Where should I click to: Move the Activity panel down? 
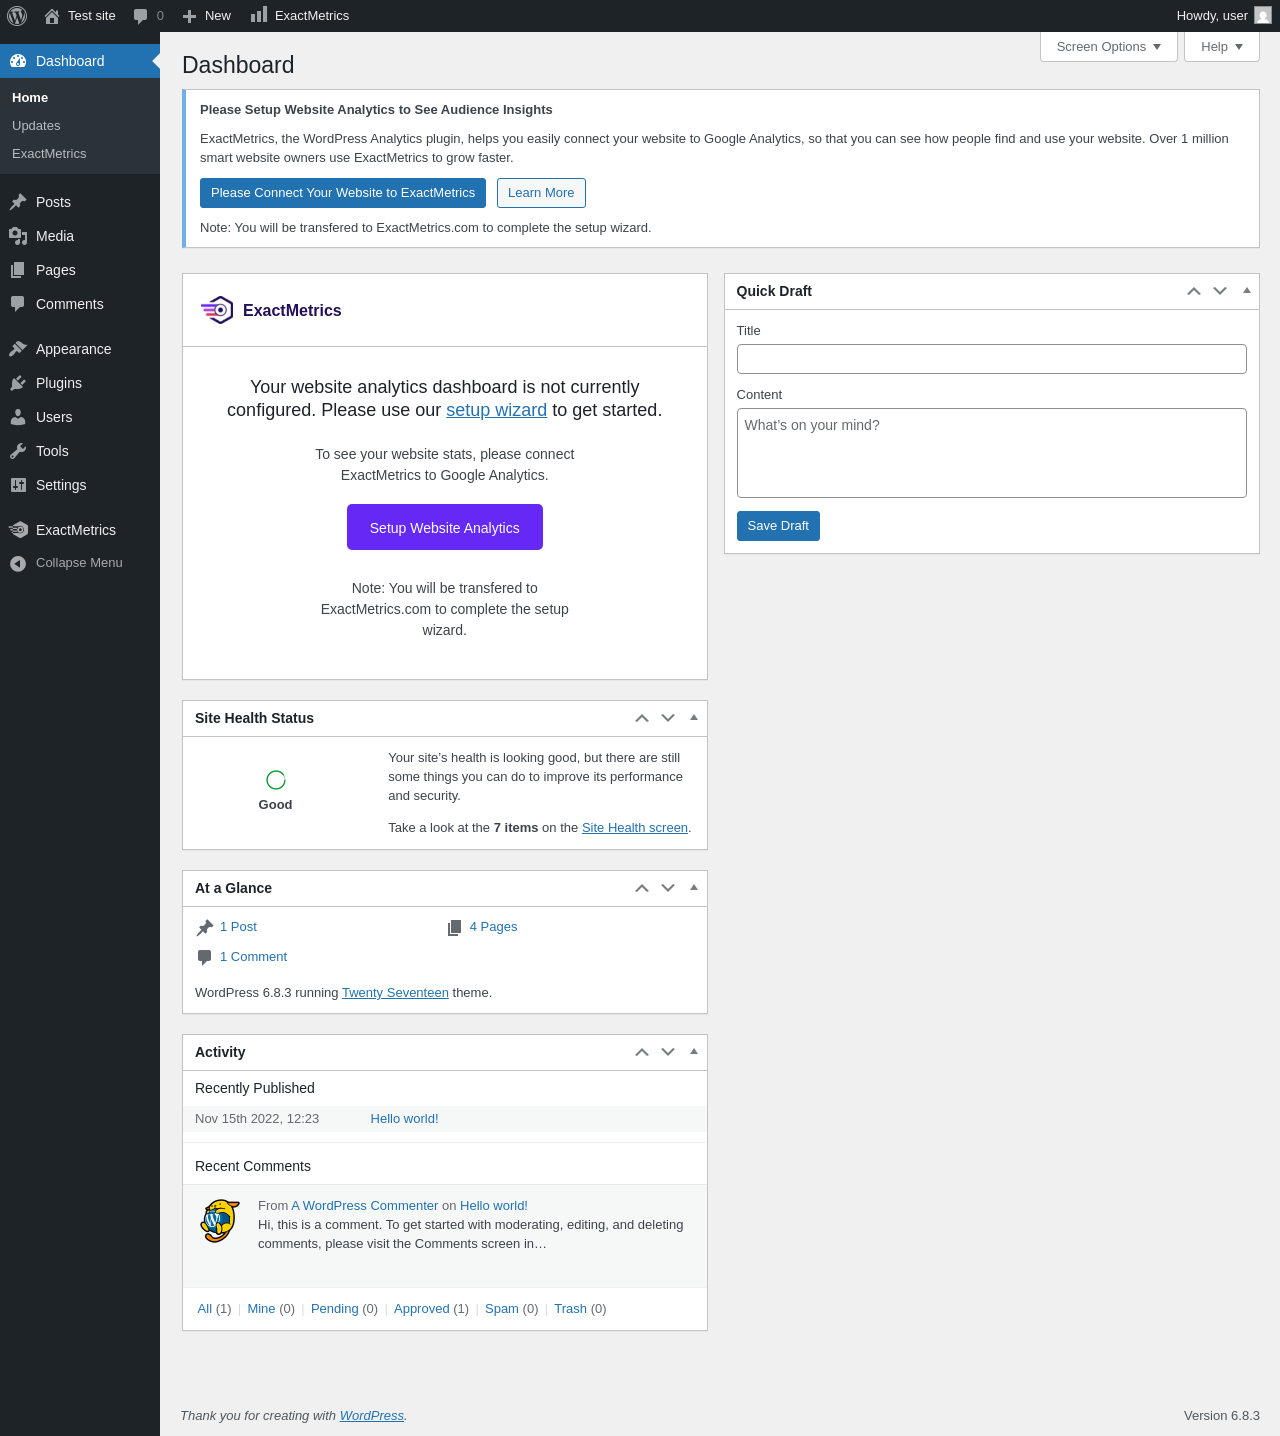pos(668,1052)
